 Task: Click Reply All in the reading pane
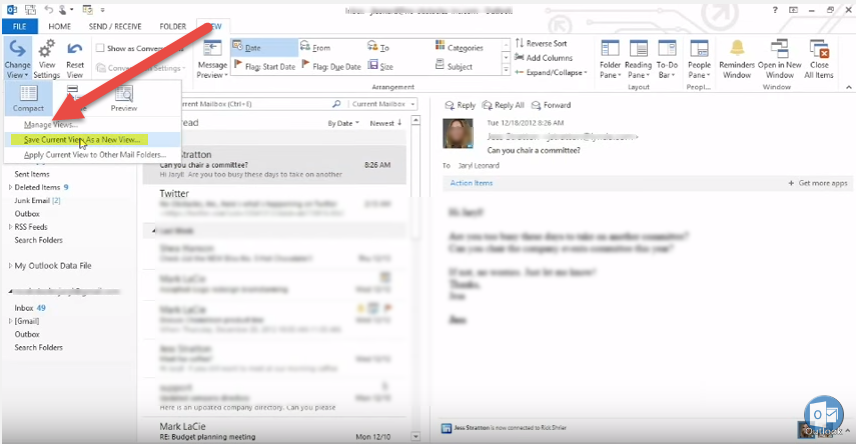503,105
